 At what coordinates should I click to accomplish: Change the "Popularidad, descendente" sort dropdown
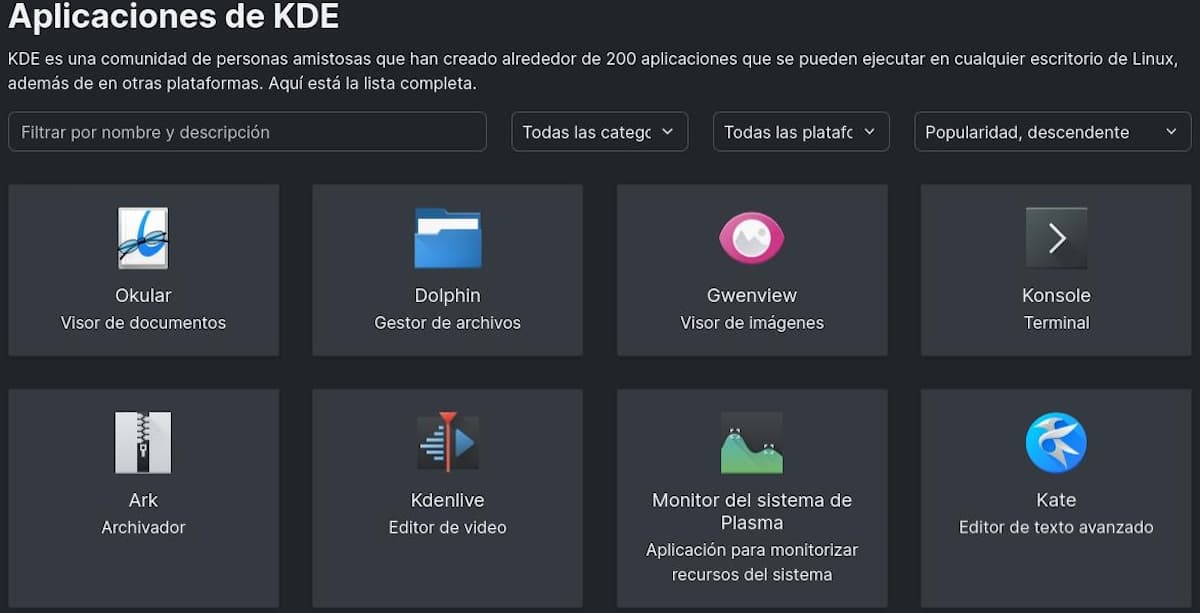pyautogui.click(x=1053, y=132)
